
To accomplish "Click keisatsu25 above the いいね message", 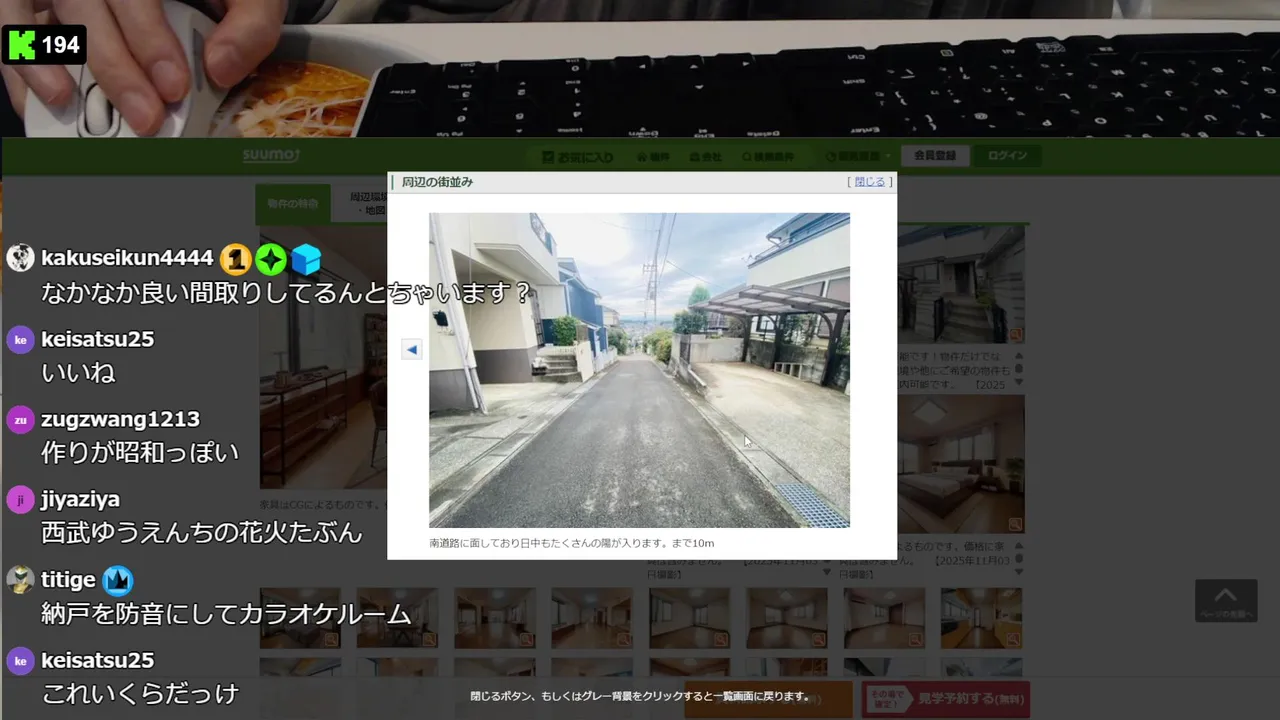I will point(97,339).
